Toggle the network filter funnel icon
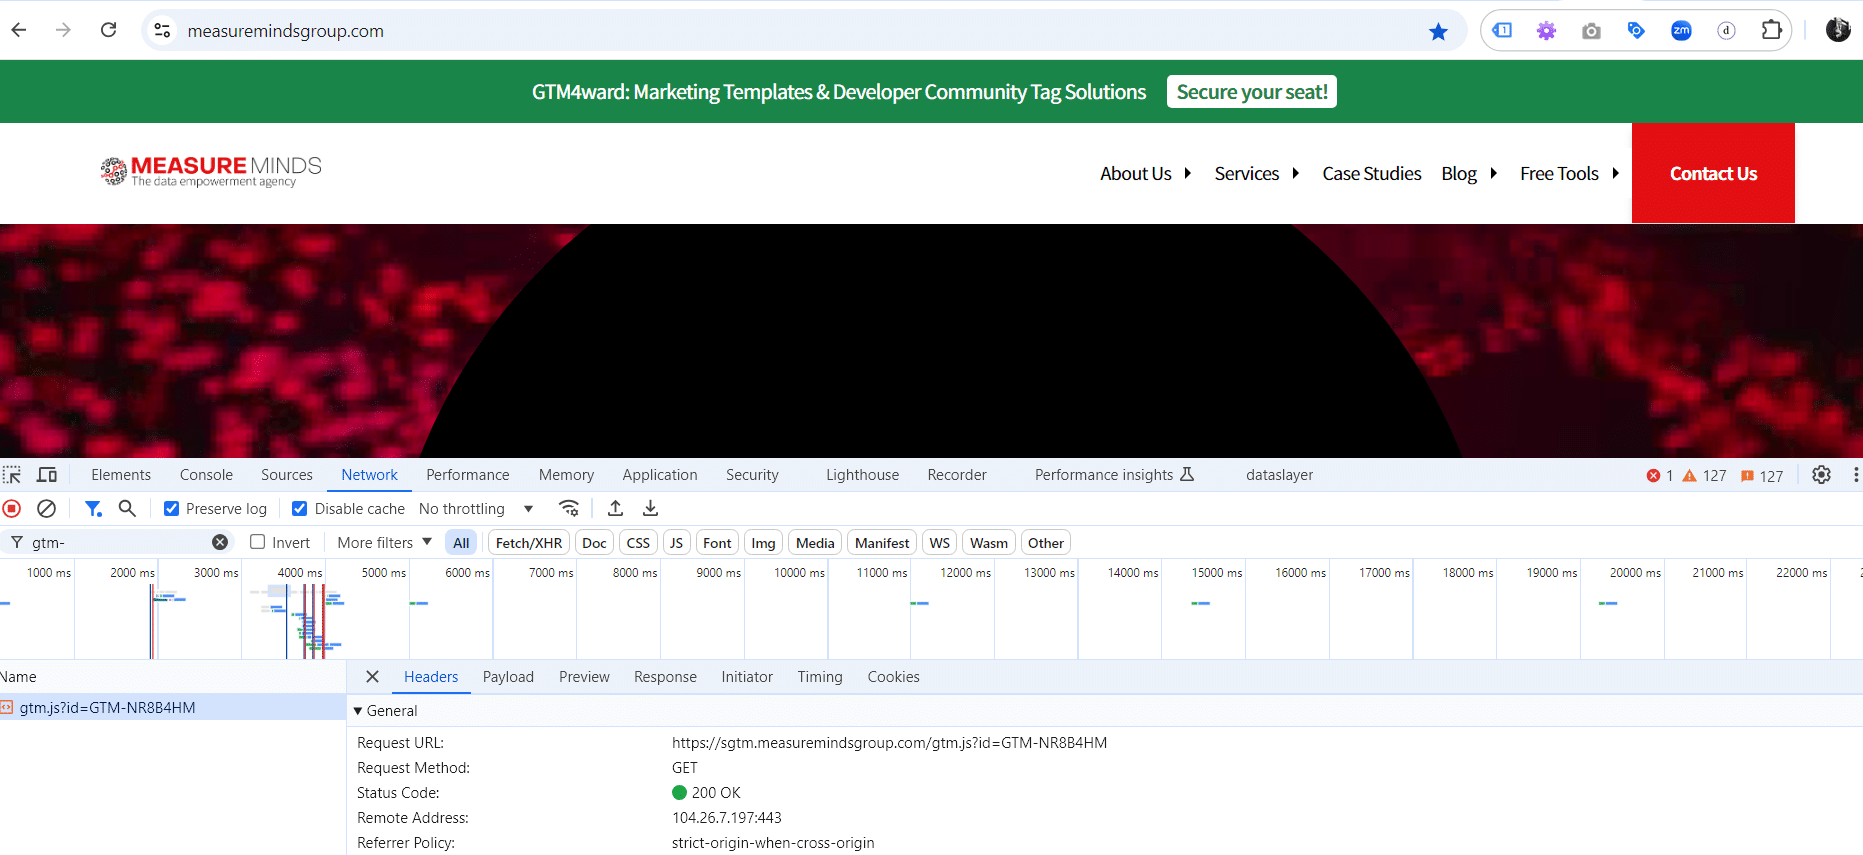 (x=93, y=508)
